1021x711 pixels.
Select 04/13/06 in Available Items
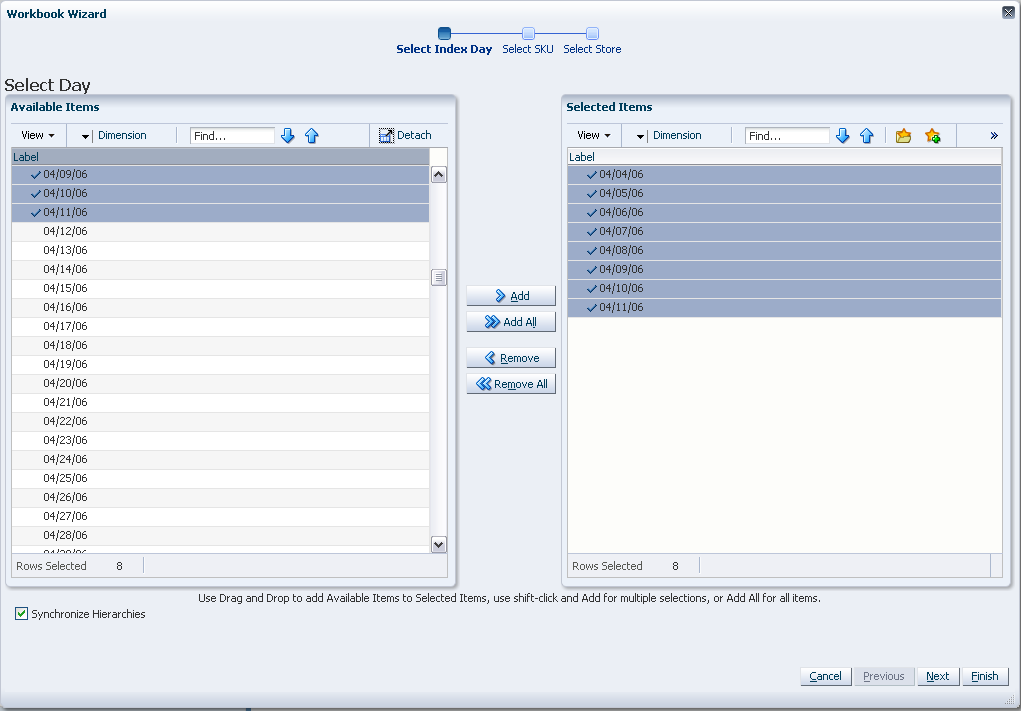[220, 250]
